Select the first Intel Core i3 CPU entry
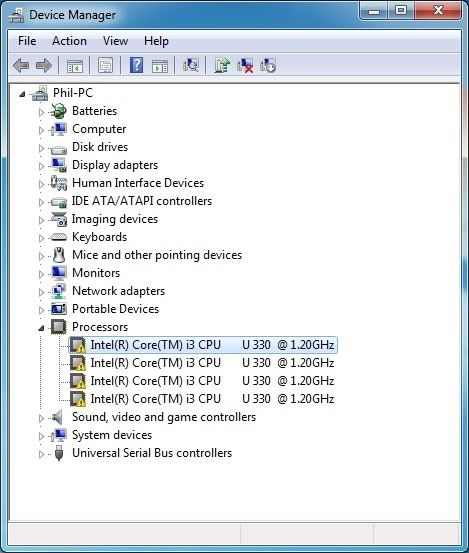The image size is (469, 553). pos(203,345)
